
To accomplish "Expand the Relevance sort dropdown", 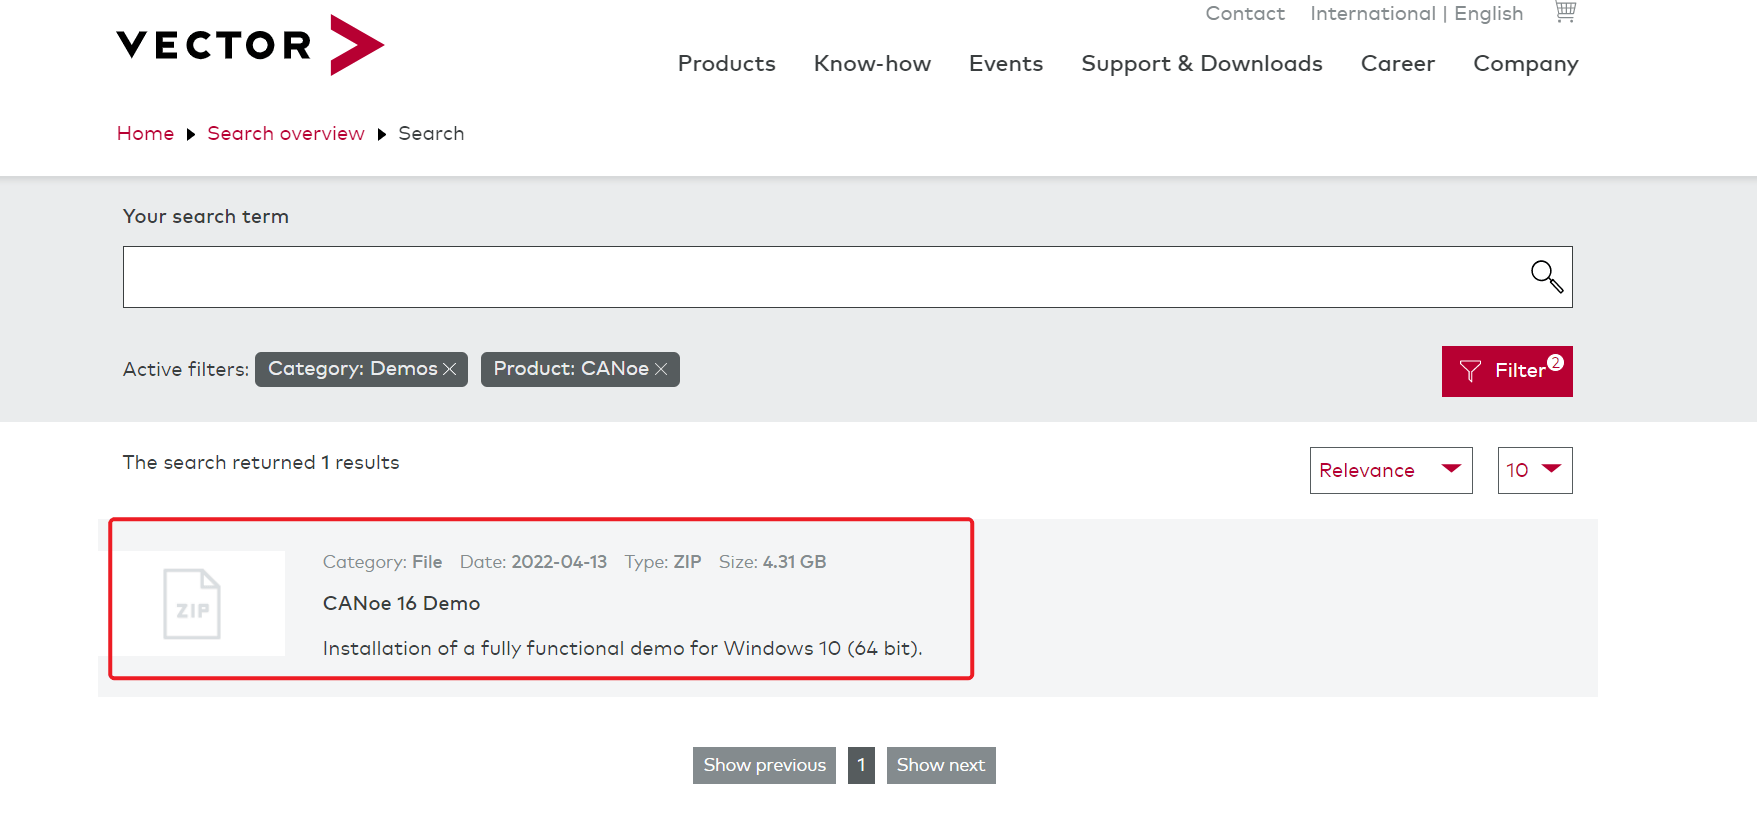I will (1391, 470).
